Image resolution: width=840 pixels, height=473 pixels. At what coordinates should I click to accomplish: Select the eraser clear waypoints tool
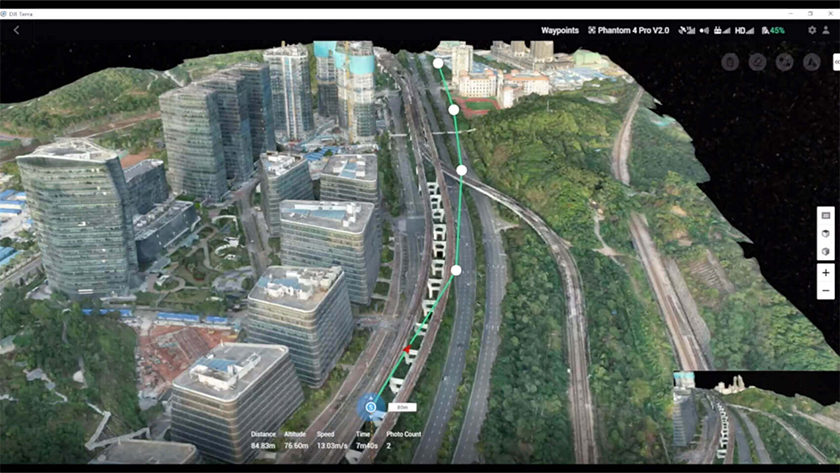(757, 62)
